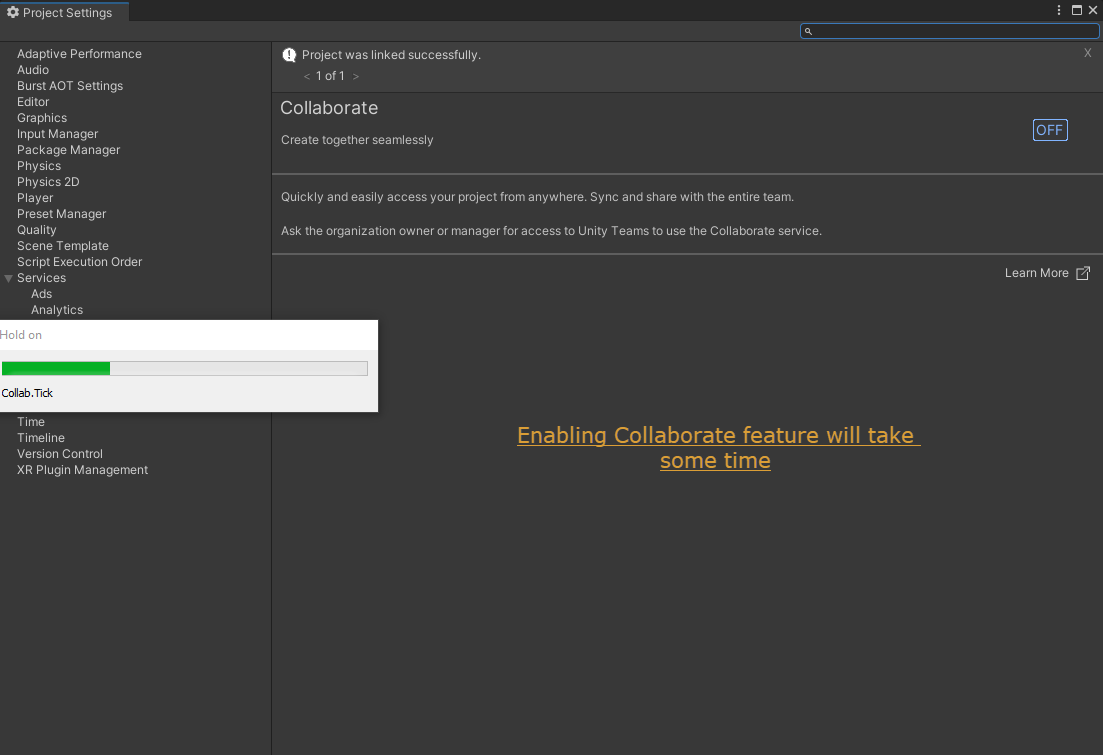The image size is (1103, 755).
Task: Dismiss the linked successfully notification
Action: pos(1088,53)
